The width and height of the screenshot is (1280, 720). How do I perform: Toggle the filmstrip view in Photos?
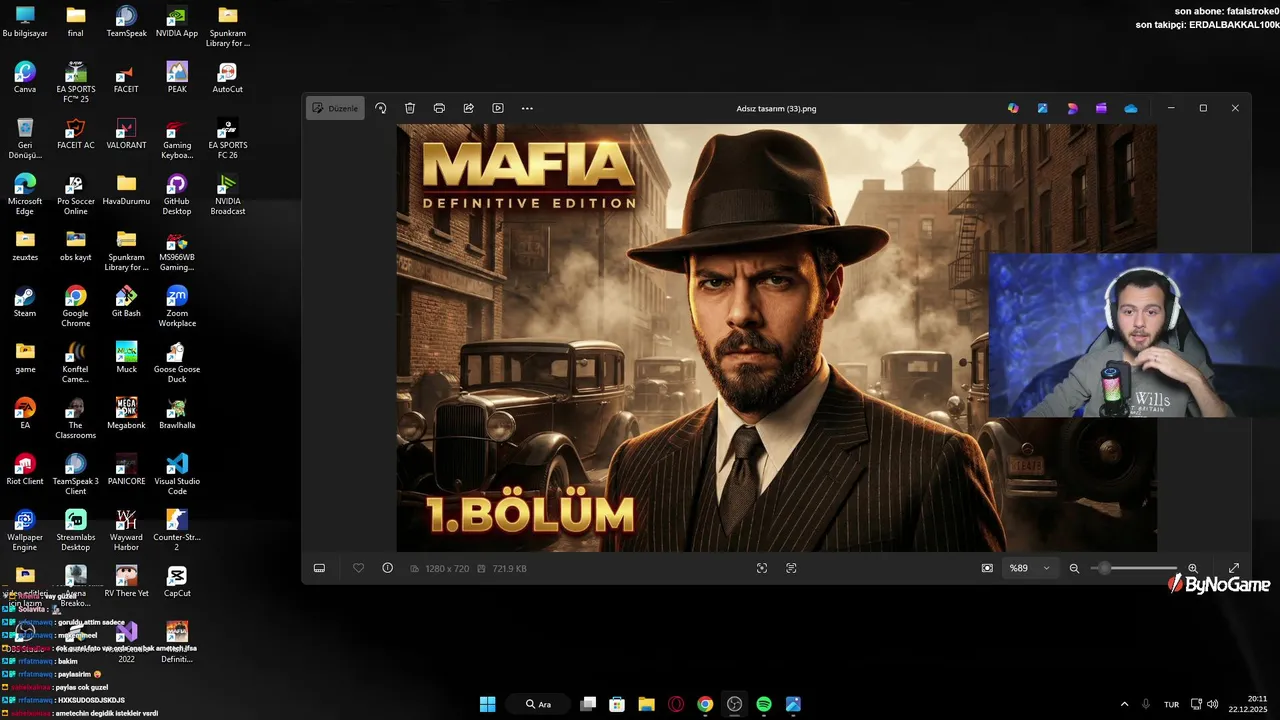tap(320, 568)
